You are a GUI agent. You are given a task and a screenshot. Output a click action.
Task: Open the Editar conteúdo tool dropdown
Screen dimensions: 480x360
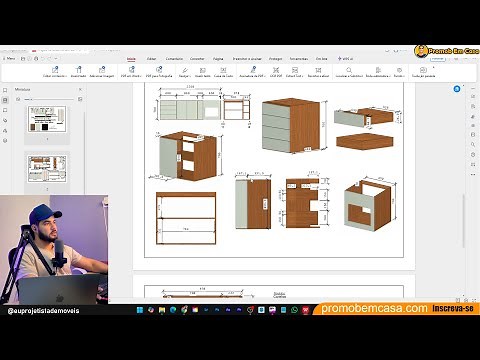55,72
